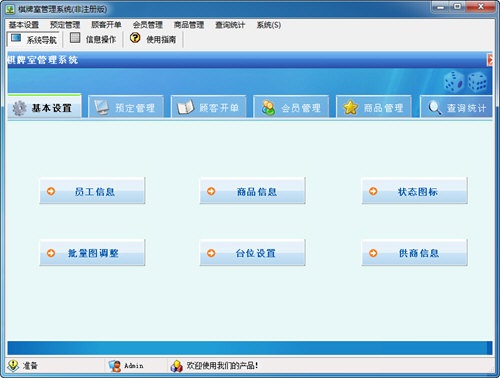Open the 顾客开单 menu
The width and height of the screenshot is (500, 378).
[106, 25]
